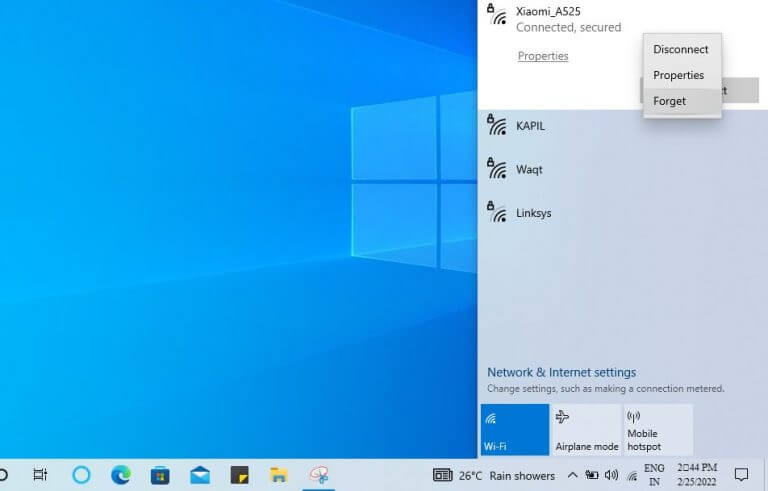Open the news and weather widget icon
The height and width of the screenshot is (491, 768).
[x=442, y=475]
